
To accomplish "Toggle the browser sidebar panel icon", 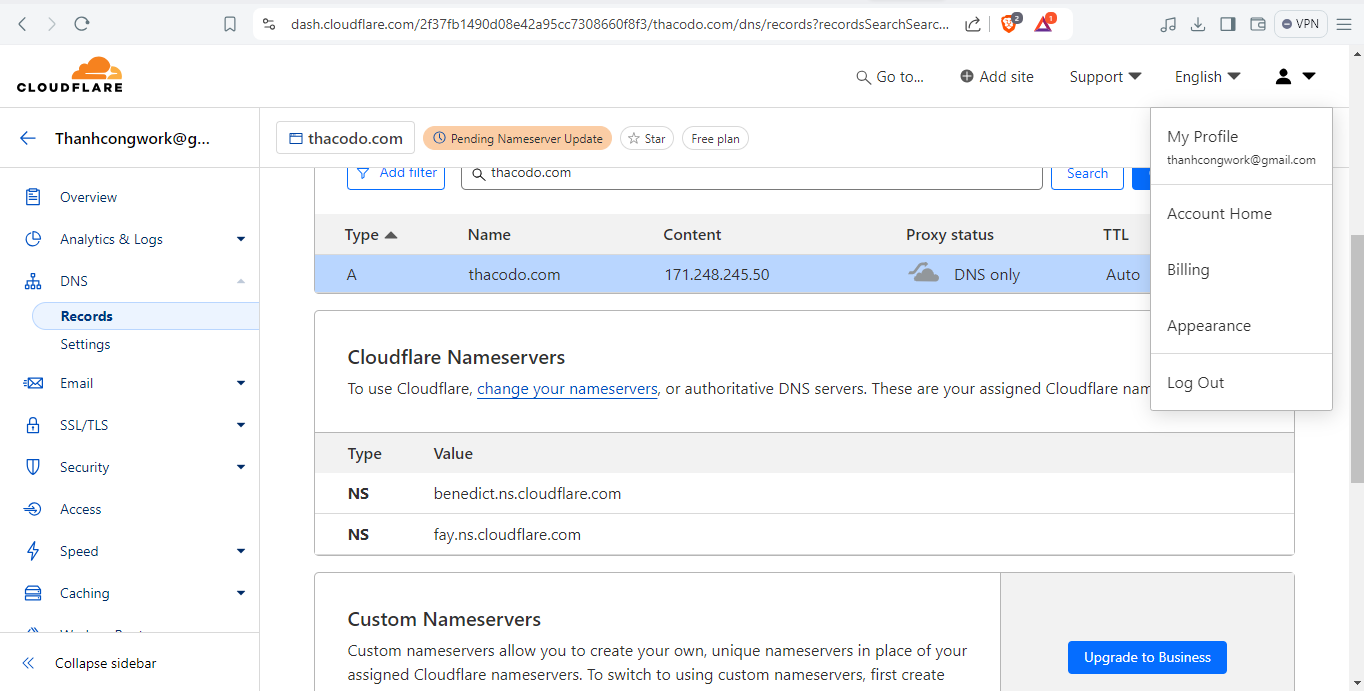I will [1228, 24].
